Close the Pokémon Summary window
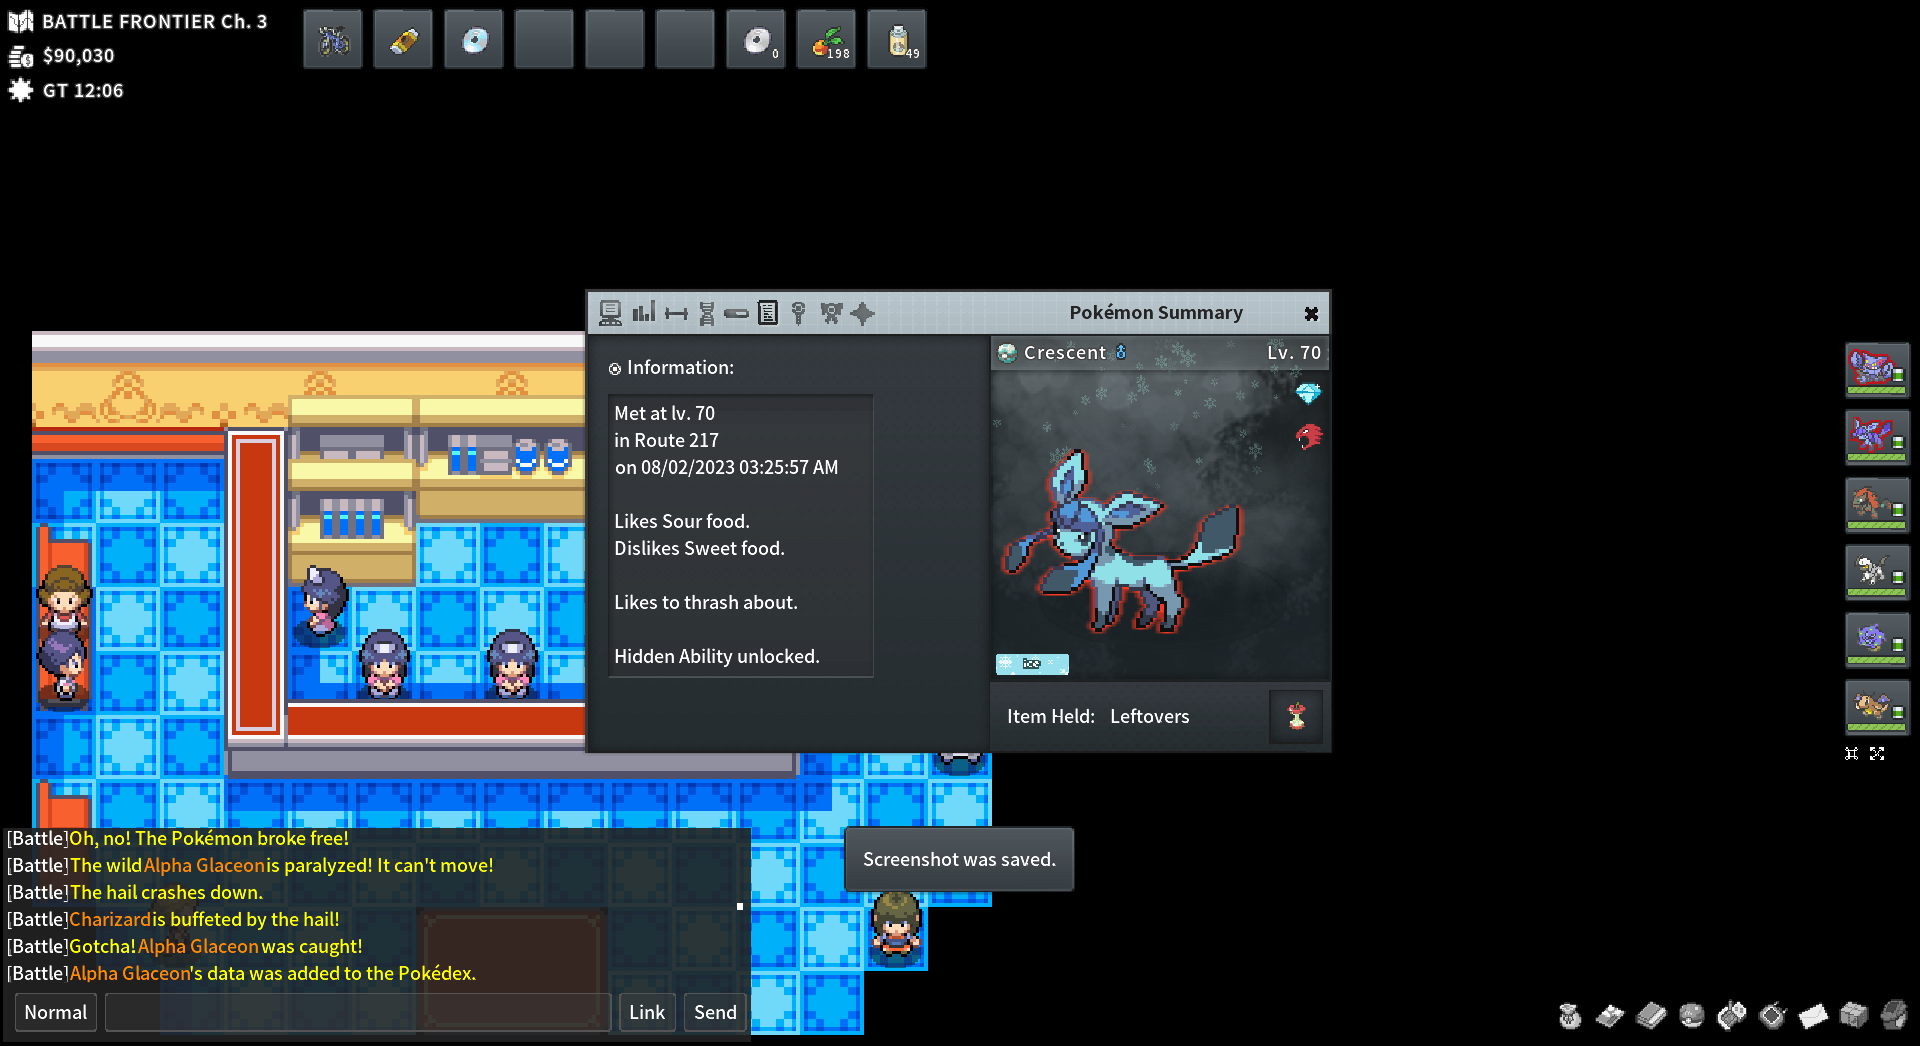 coord(1311,314)
